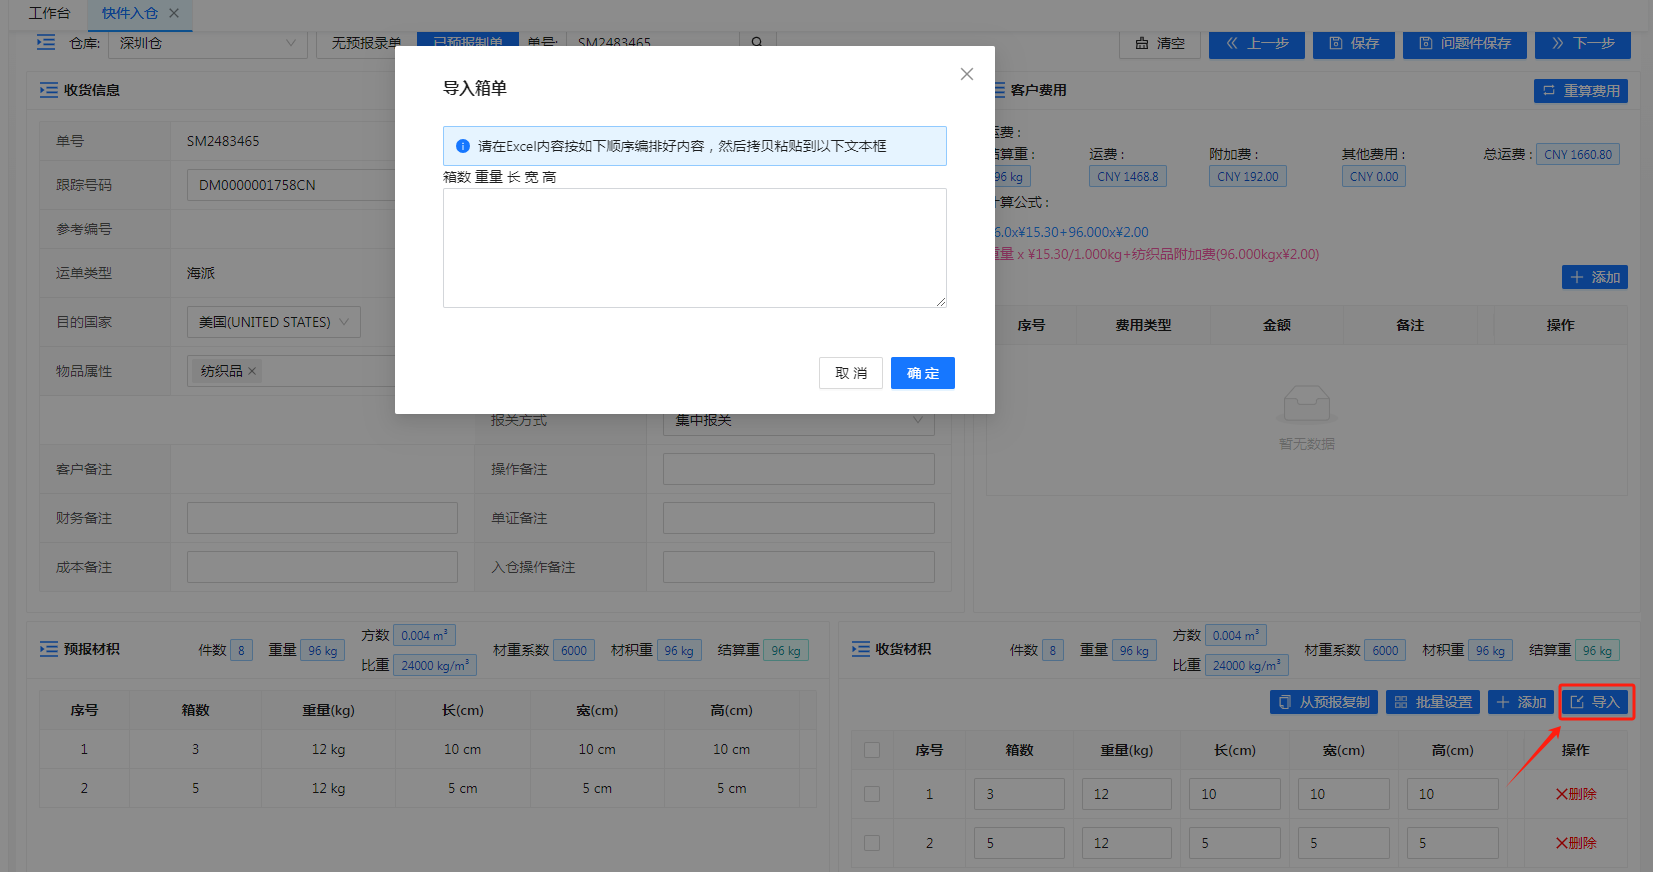Expand the 目的国家 country dropdown

[273, 322]
